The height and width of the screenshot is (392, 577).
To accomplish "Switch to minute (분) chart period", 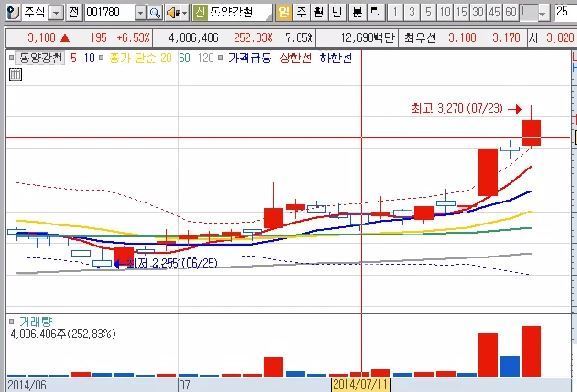I will click(357, 13).
